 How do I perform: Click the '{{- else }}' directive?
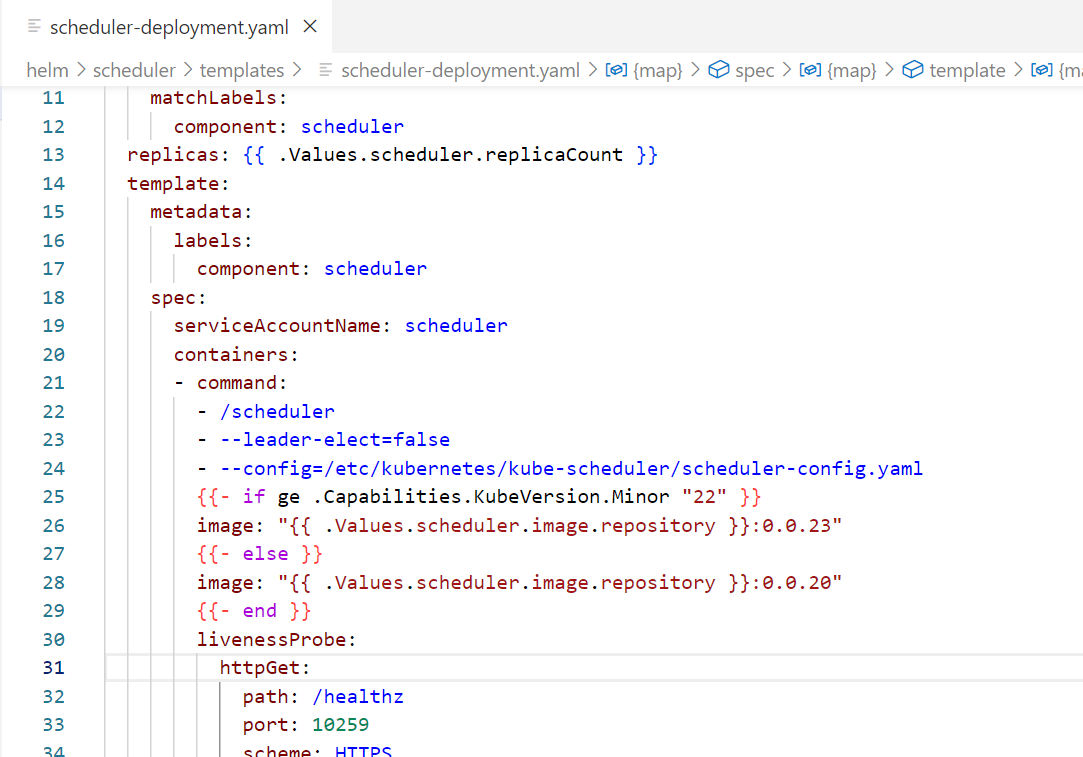click(260, 555)
